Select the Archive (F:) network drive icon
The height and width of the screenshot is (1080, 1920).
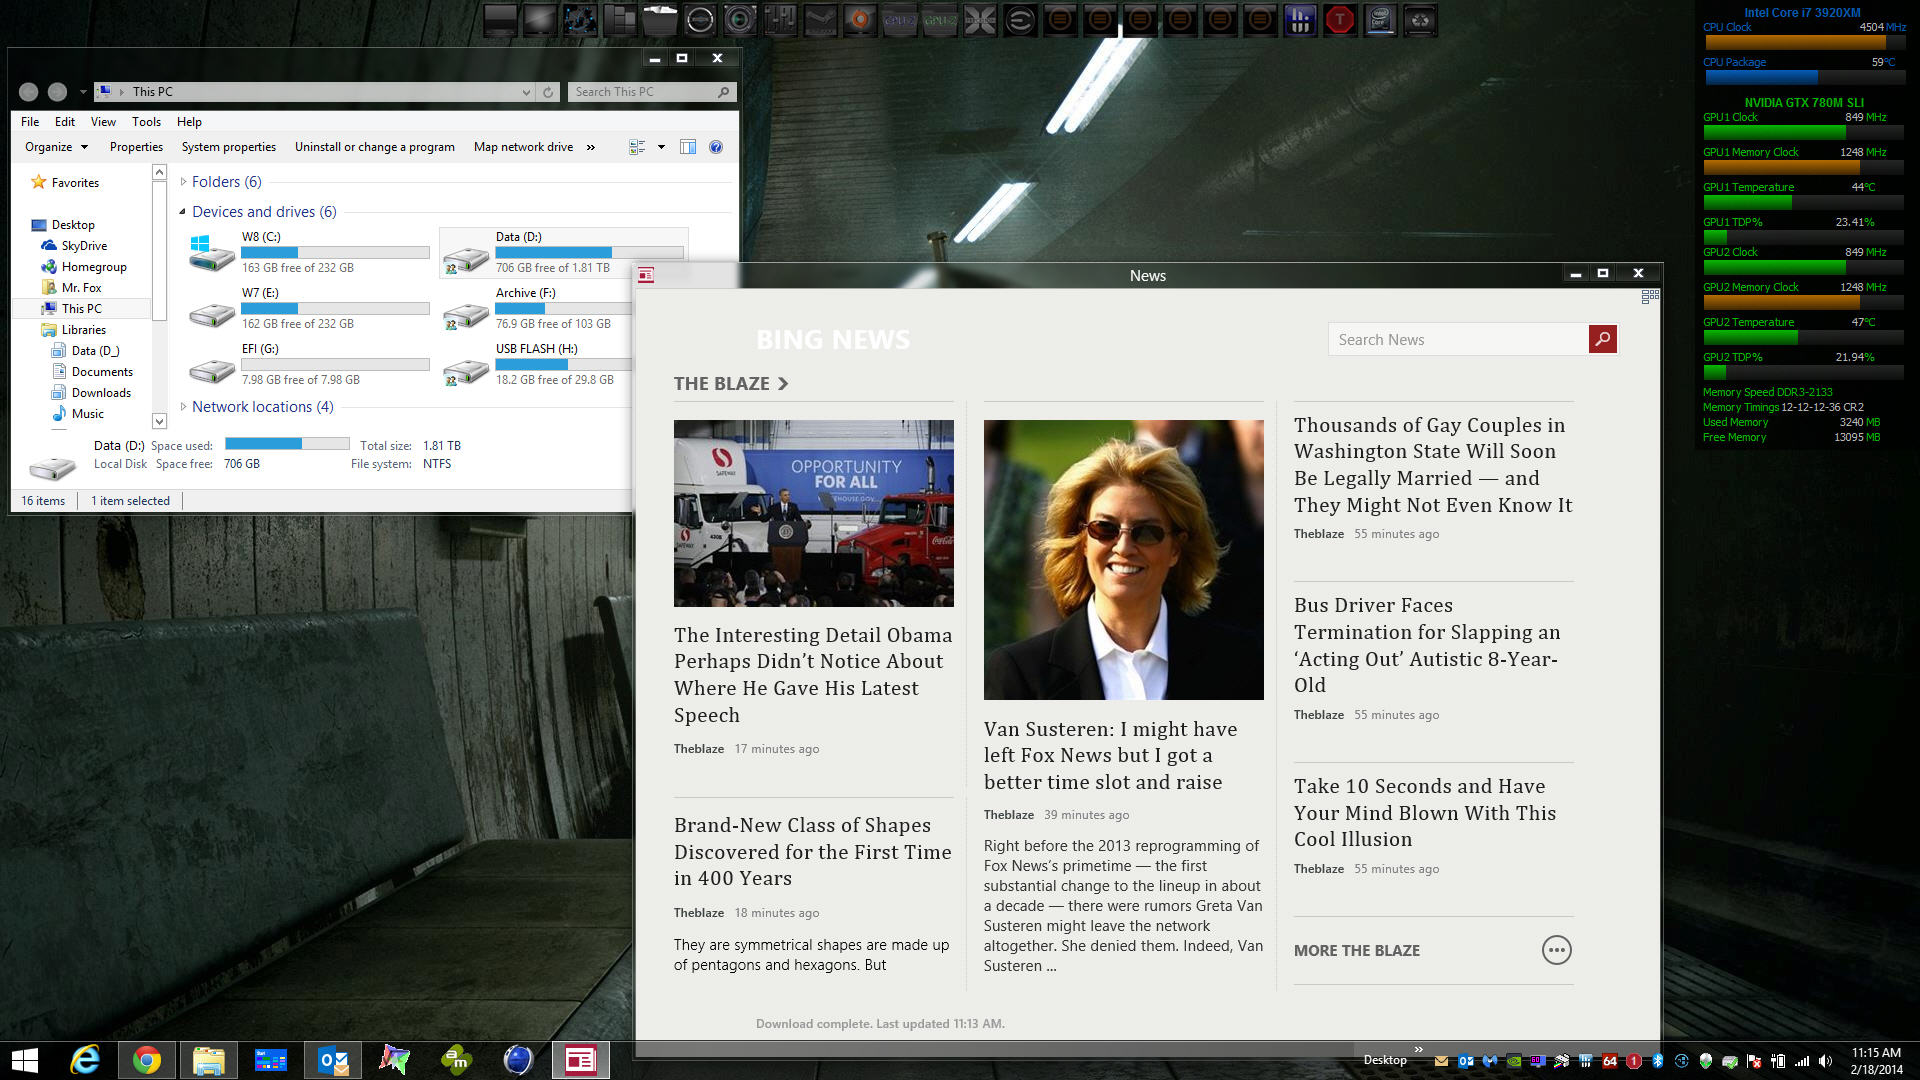[x=466, y=315]
